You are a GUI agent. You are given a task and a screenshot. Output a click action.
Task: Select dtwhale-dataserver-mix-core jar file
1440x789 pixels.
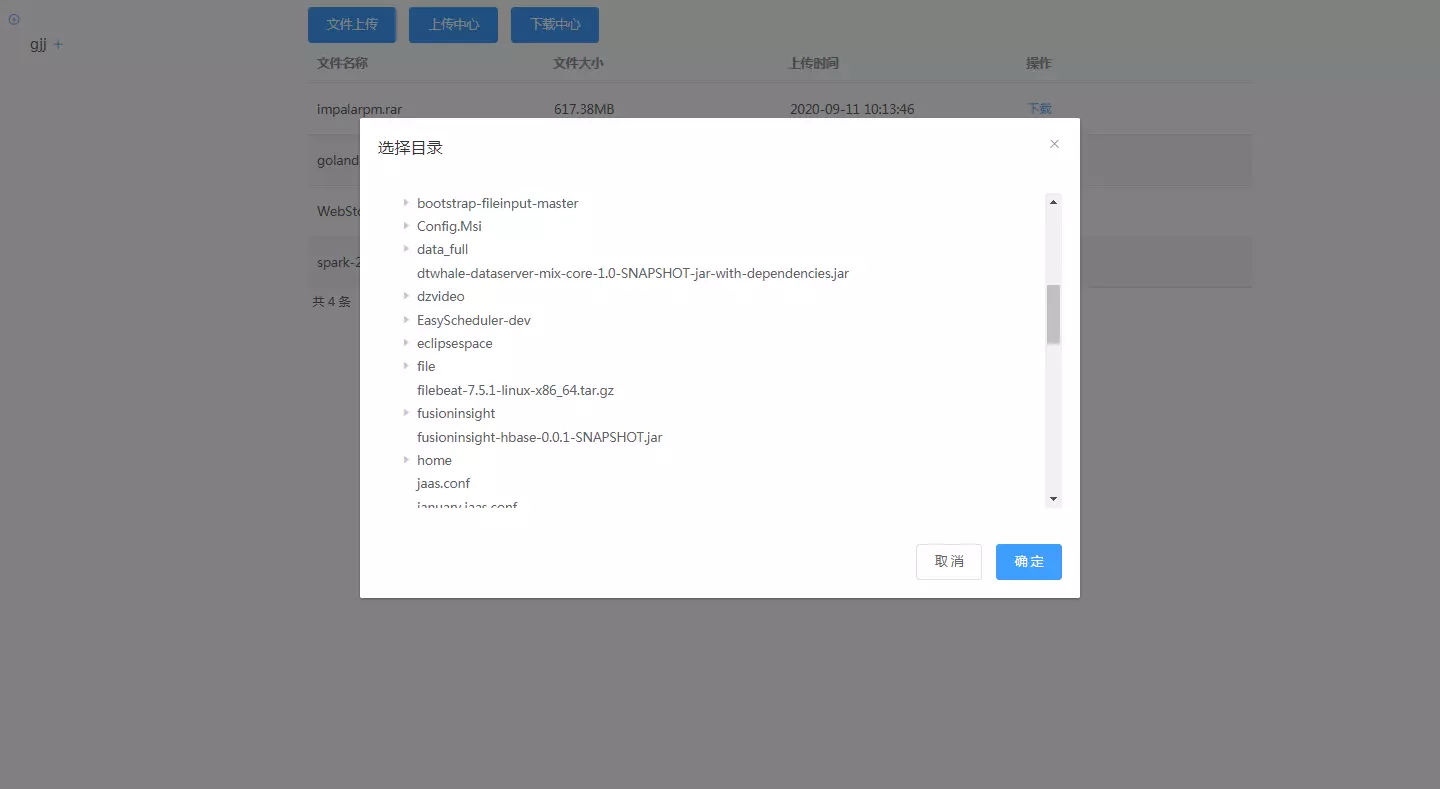[x=632, y=273]
